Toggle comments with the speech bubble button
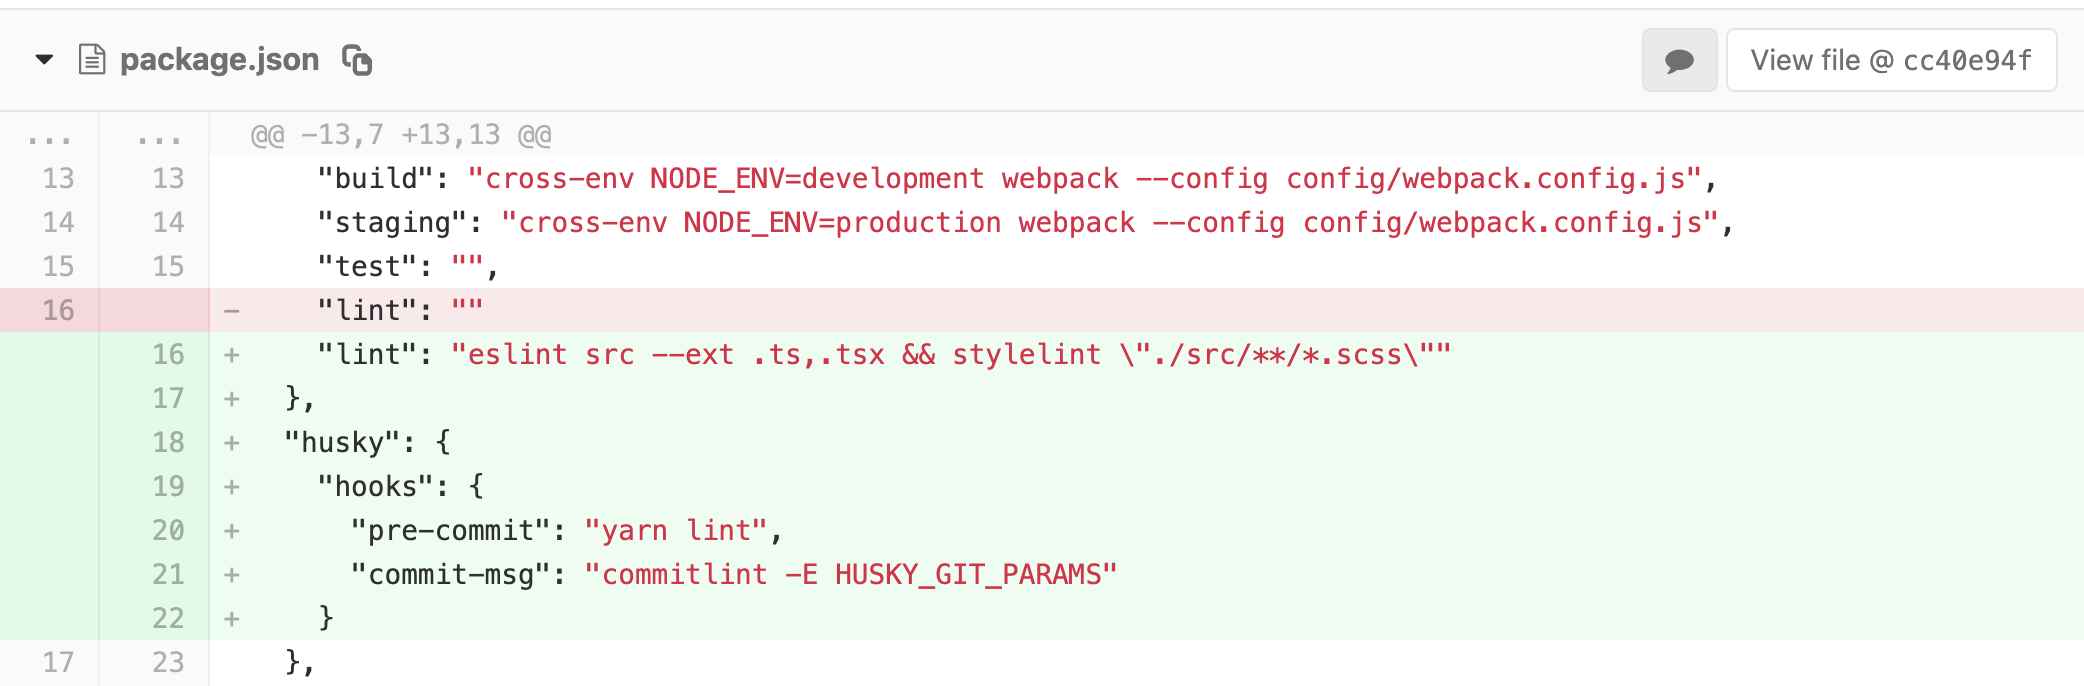2084x686 pixels. 1679,61
